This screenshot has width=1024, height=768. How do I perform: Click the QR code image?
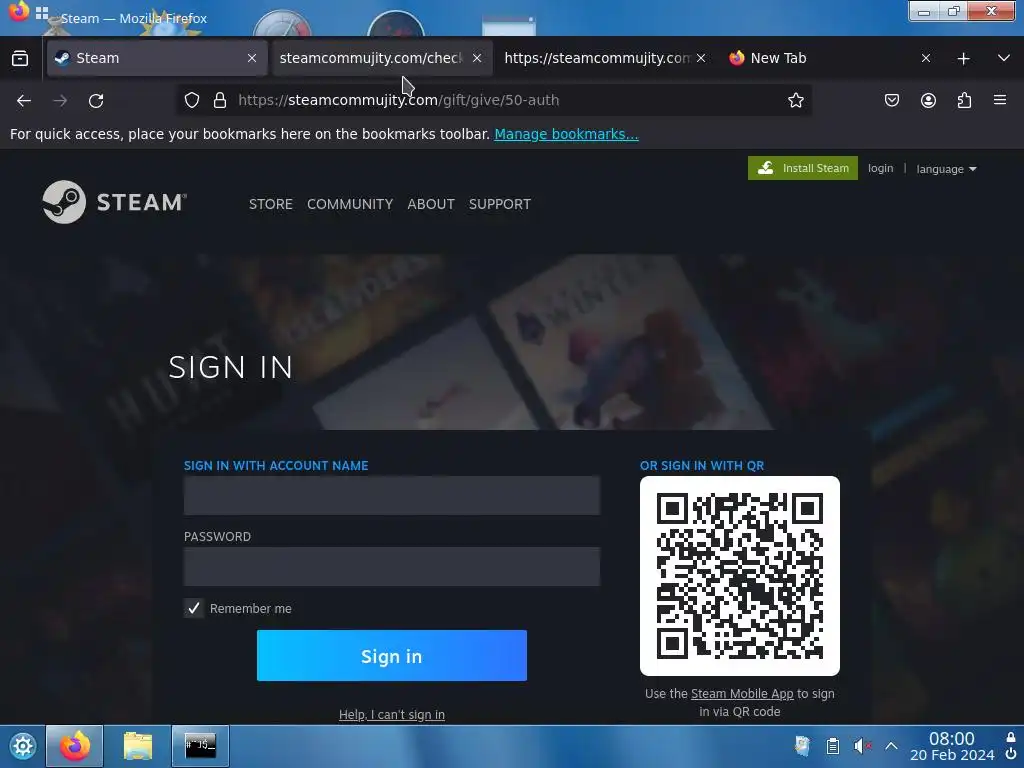point(740,576)
